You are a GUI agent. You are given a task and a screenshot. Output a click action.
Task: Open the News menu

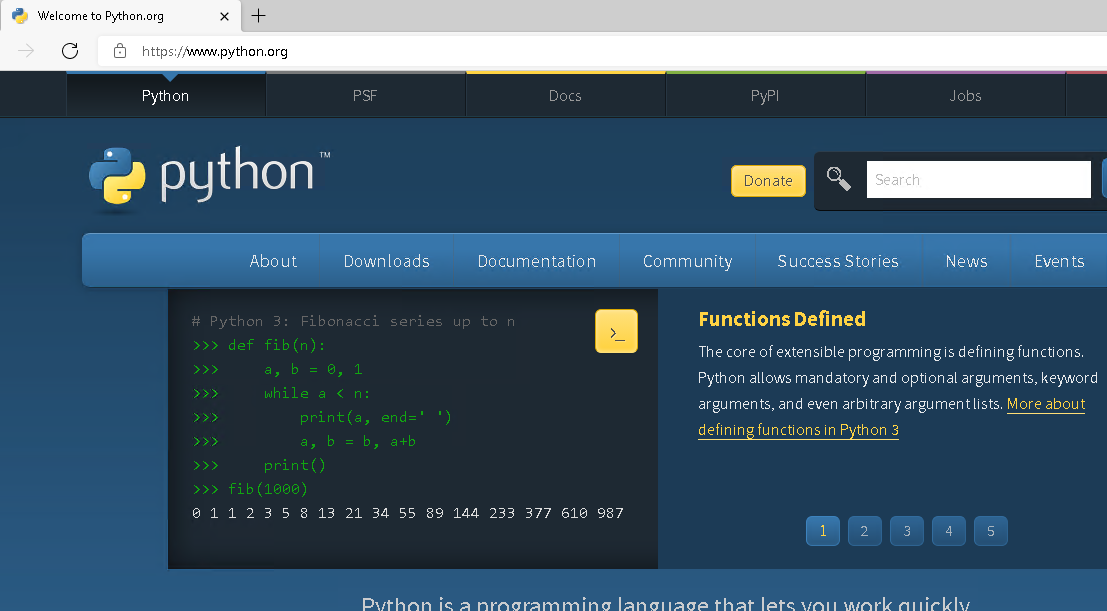tap(967, 261)
